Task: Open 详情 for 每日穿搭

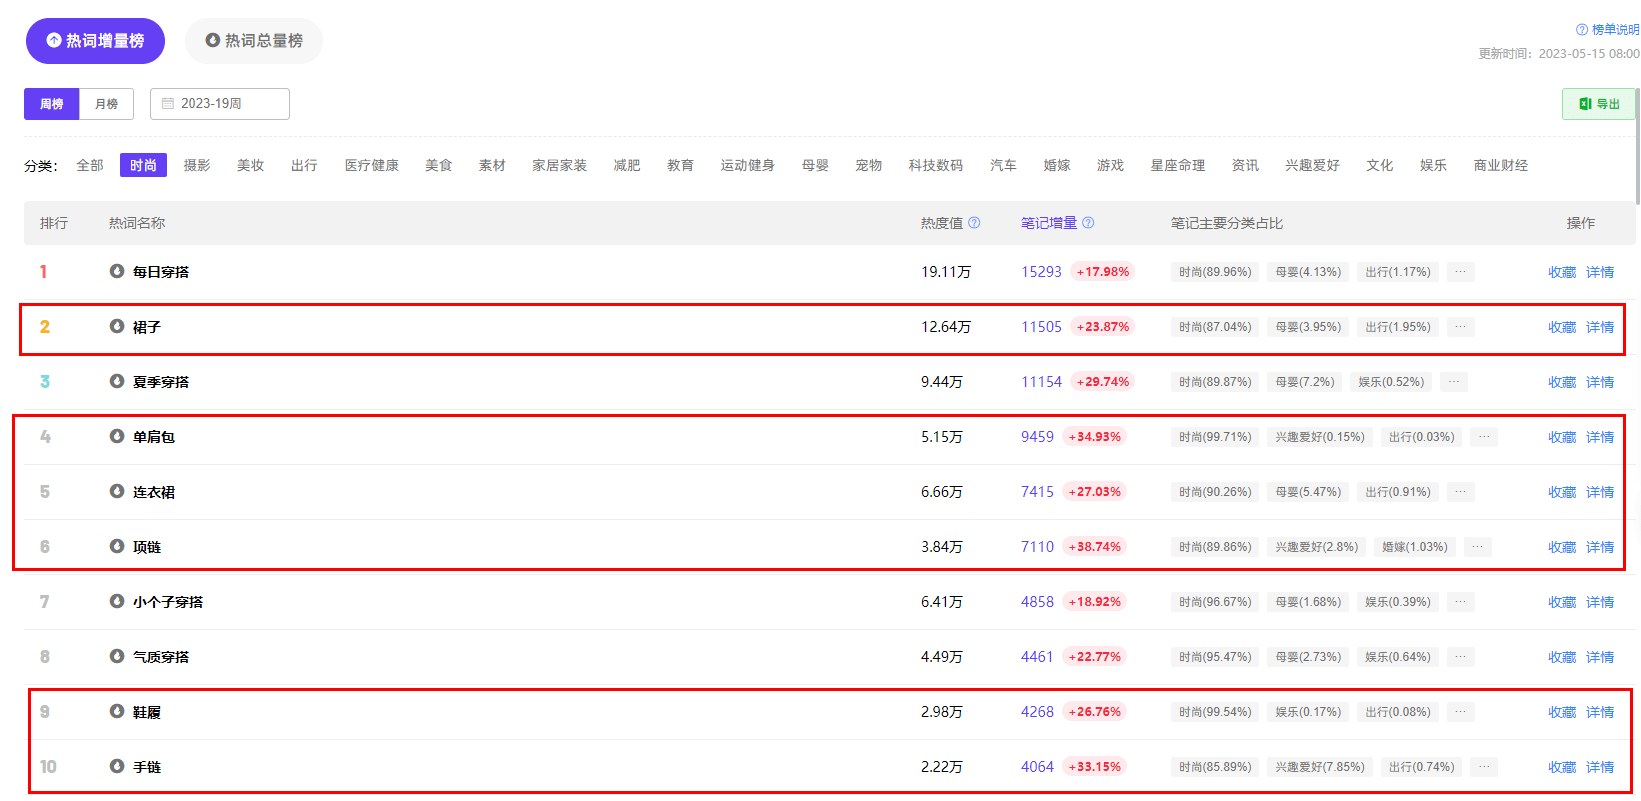Action: pyautogui.click(x=1600, y=272)
